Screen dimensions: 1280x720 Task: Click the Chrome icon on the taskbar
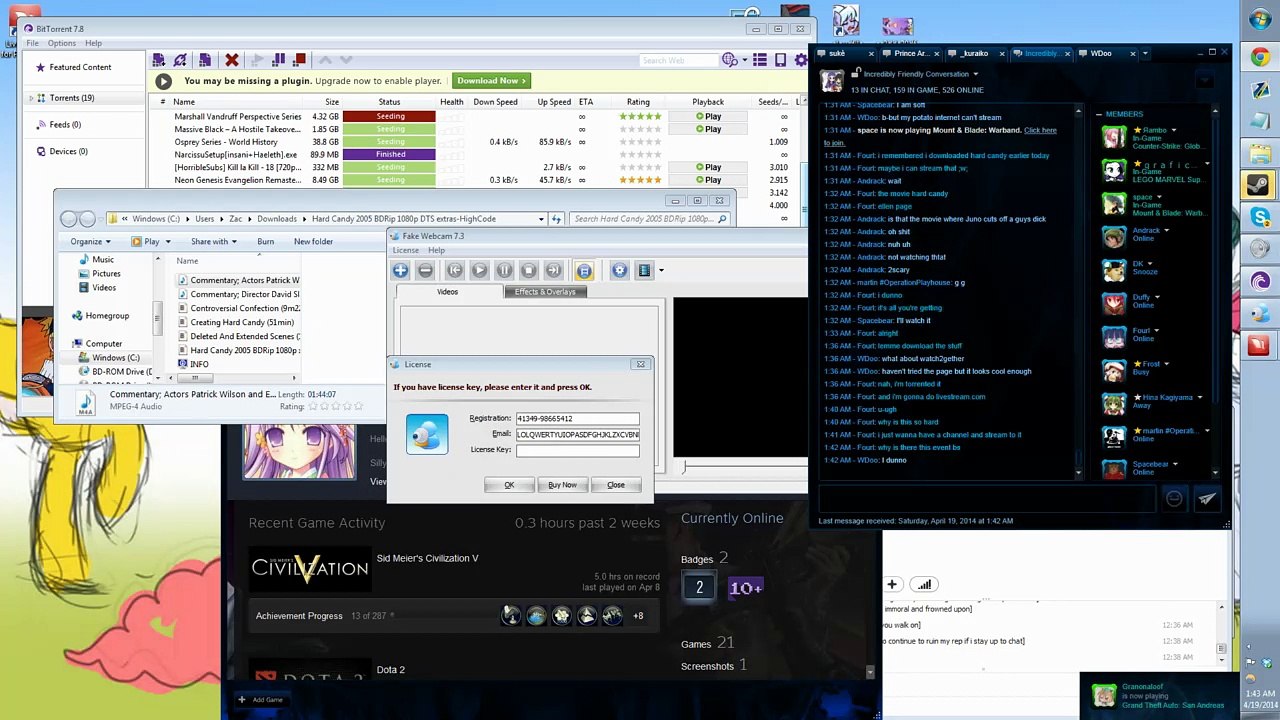tap(1259, 56)
